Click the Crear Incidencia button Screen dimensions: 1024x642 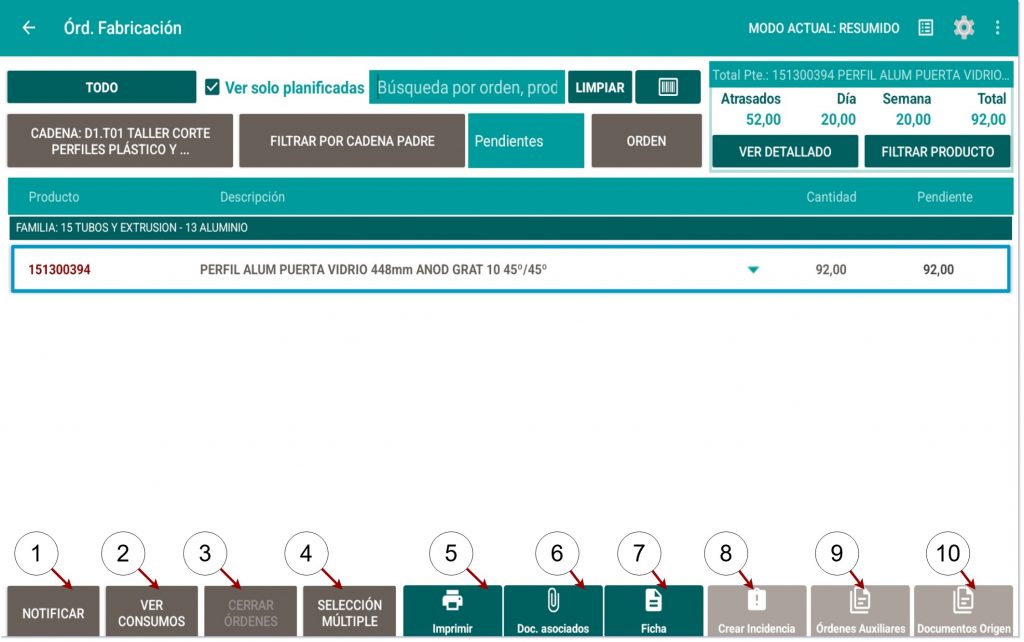(x=756, y=611)
